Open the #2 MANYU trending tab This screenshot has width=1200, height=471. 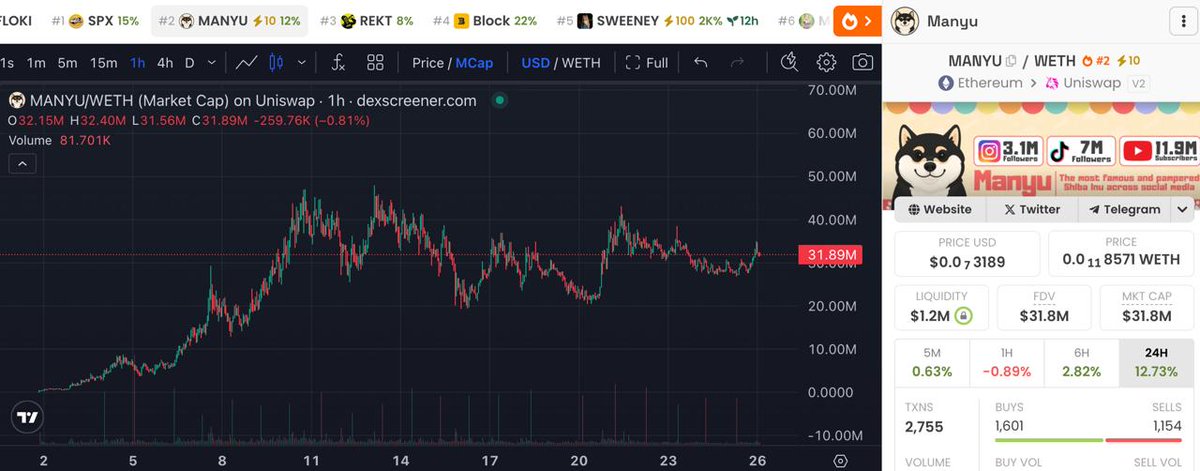[229, 20]
